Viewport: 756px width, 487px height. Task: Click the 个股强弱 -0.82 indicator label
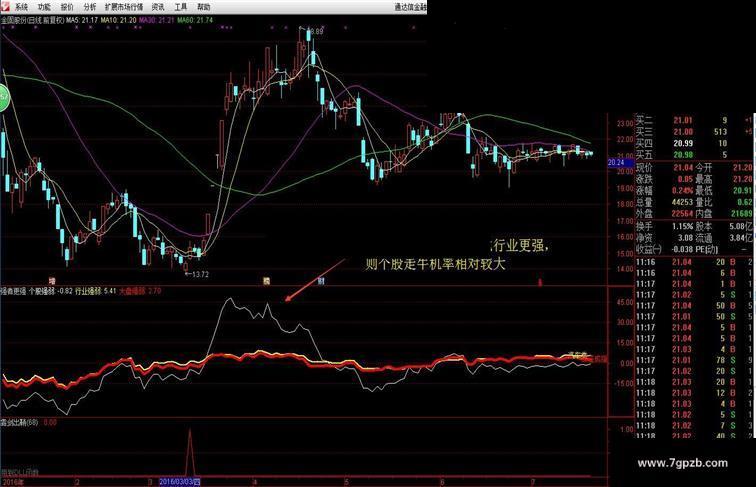point(51,291)
